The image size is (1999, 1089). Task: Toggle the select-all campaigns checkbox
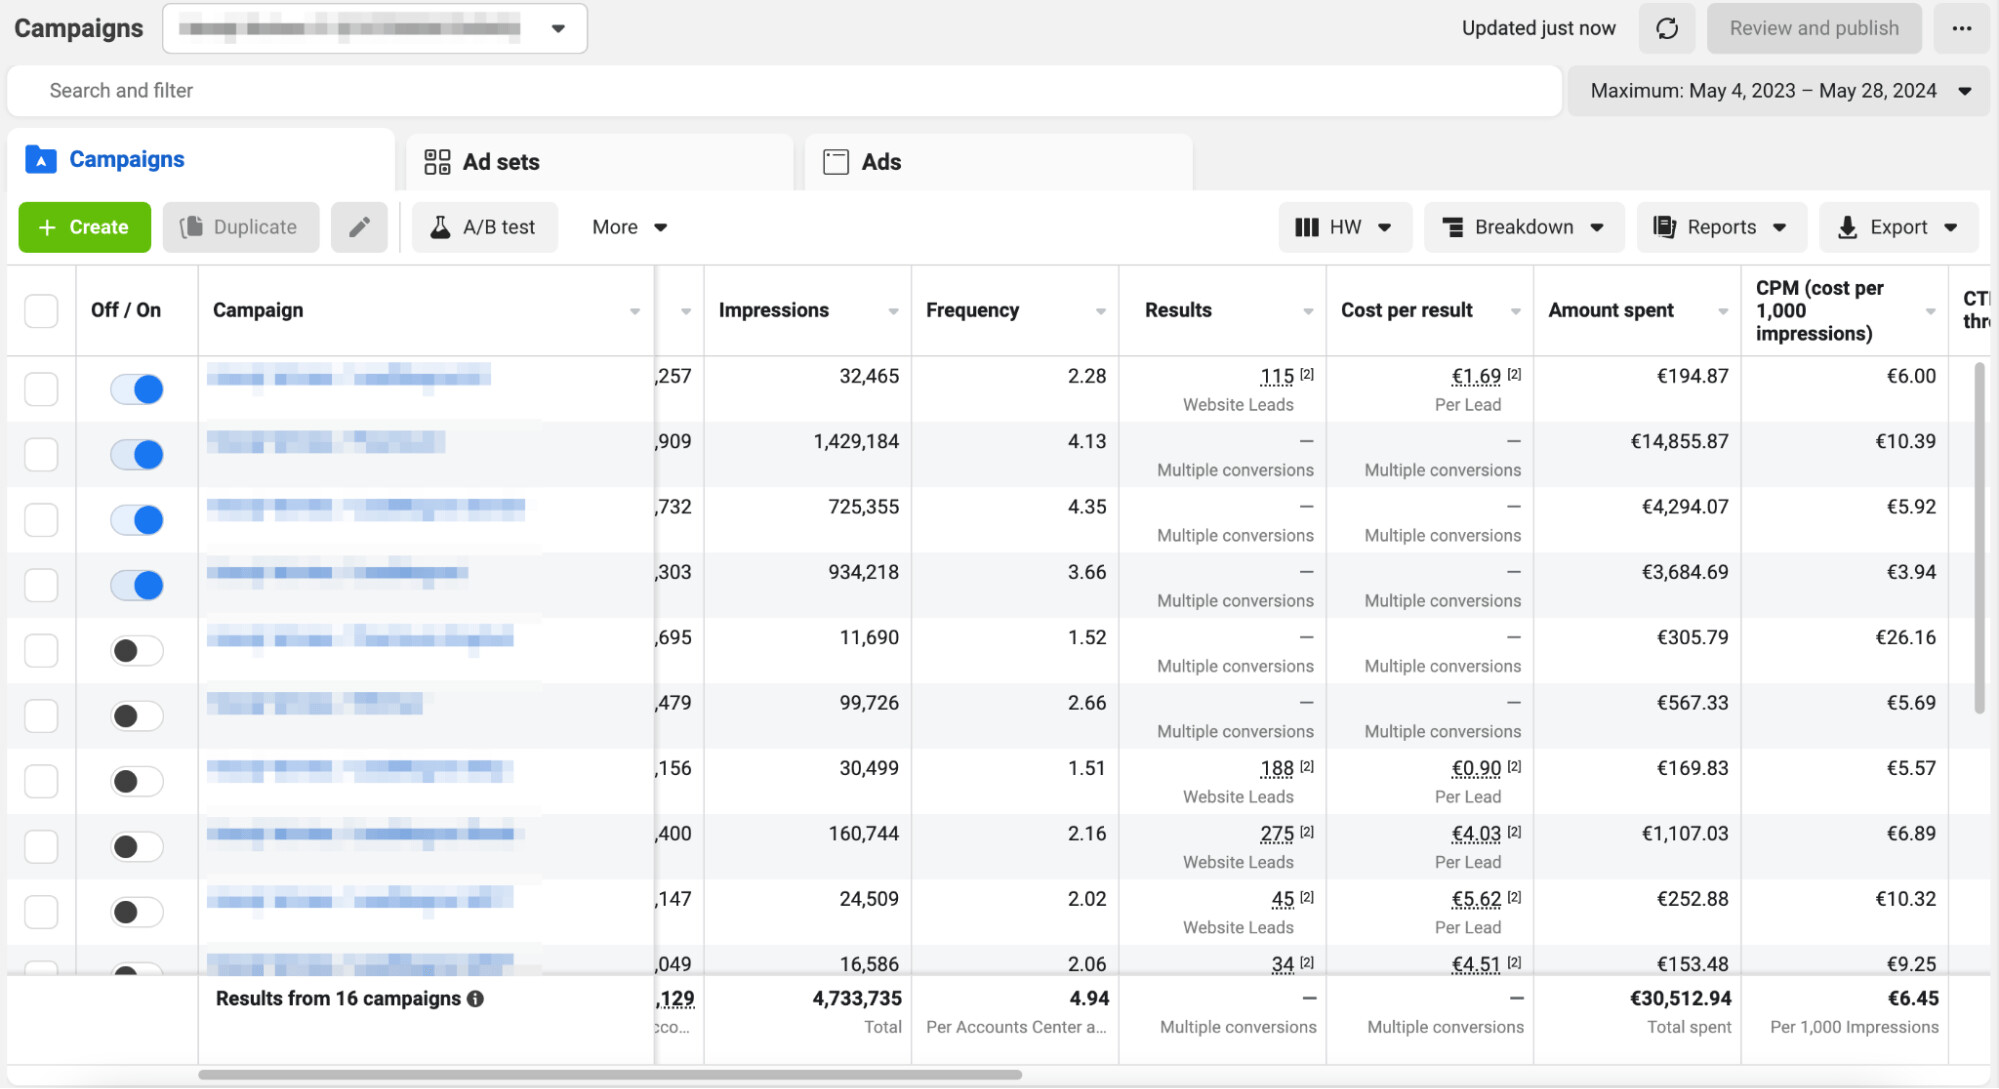pos(41,310)
